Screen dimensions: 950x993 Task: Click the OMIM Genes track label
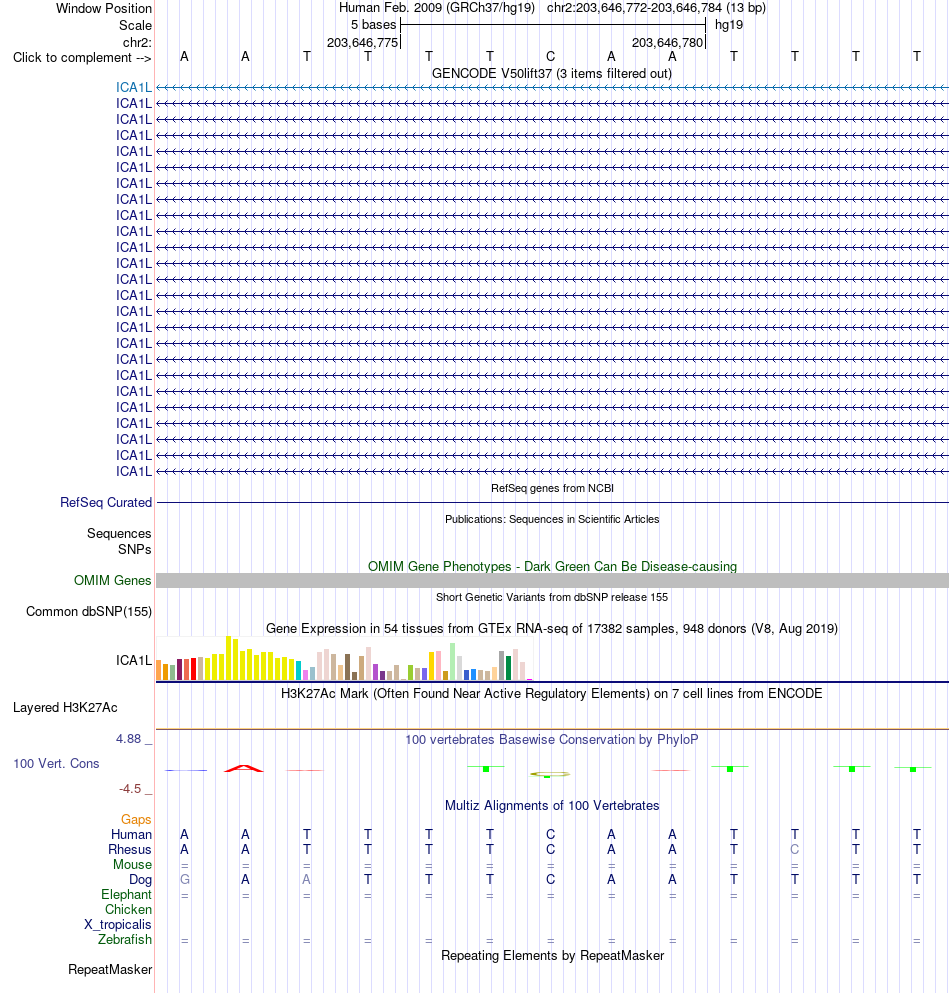pos(113,580)
